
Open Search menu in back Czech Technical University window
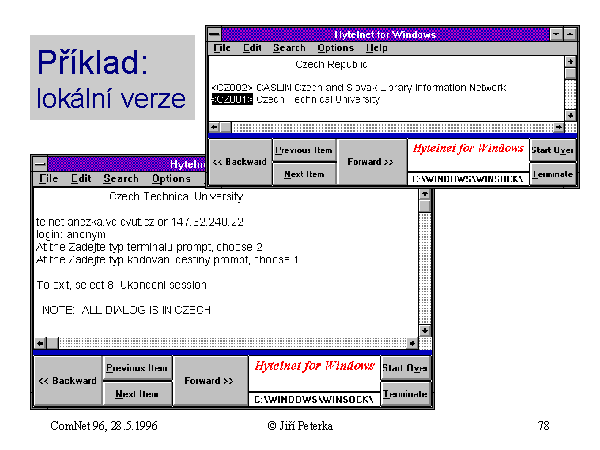[x=121, y=178]
